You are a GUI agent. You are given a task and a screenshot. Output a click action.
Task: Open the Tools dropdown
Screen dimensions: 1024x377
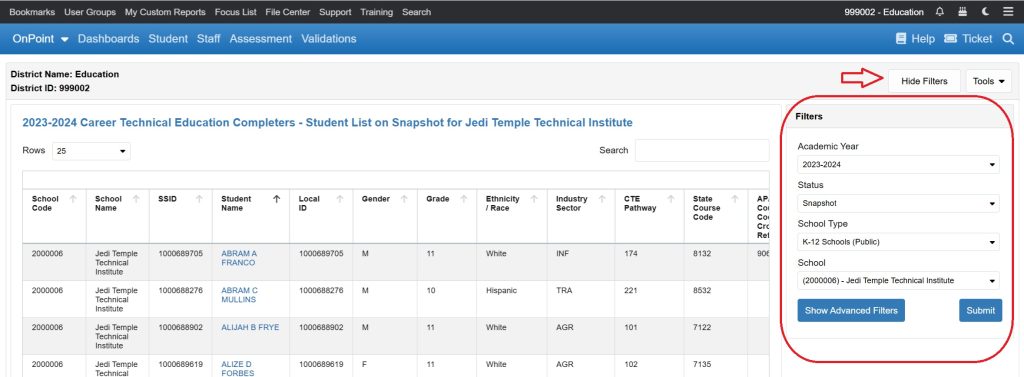click(988, 81)
